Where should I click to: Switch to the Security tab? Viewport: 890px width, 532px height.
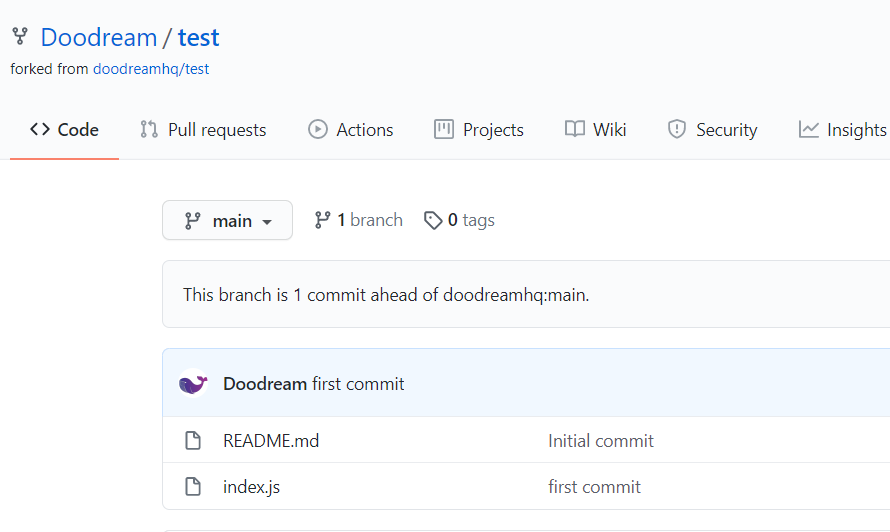[712, 130]
